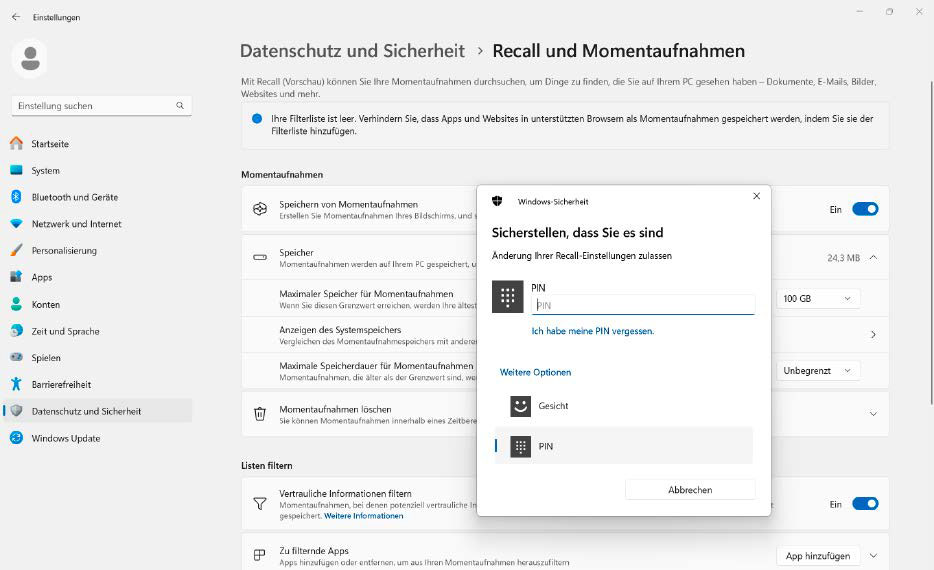934x570 pixels.
Task: Expand the Zu filternde Apps chevron
Action: [873, 556]
